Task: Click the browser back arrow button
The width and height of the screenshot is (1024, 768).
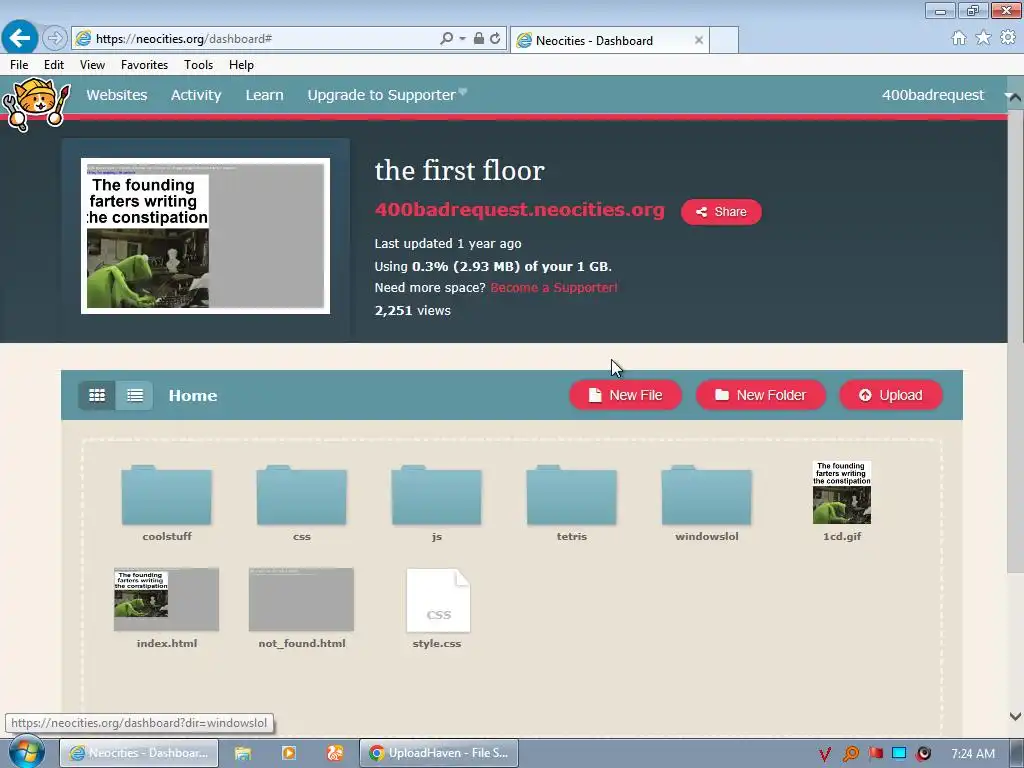Action: [x=20, y=37]
